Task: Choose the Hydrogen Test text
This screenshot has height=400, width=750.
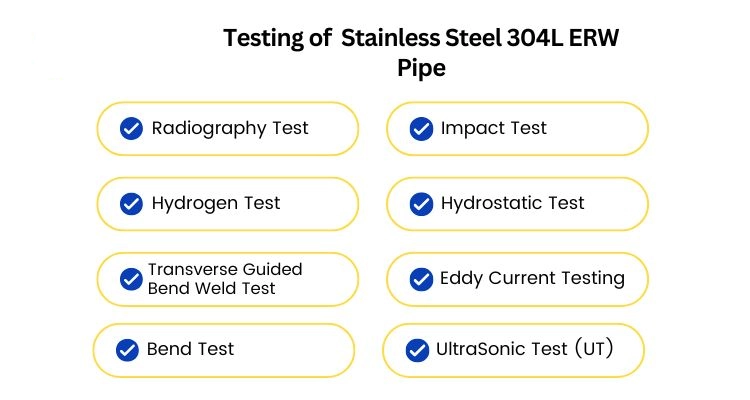Action: pyautogui.click(x=216, y=203)
